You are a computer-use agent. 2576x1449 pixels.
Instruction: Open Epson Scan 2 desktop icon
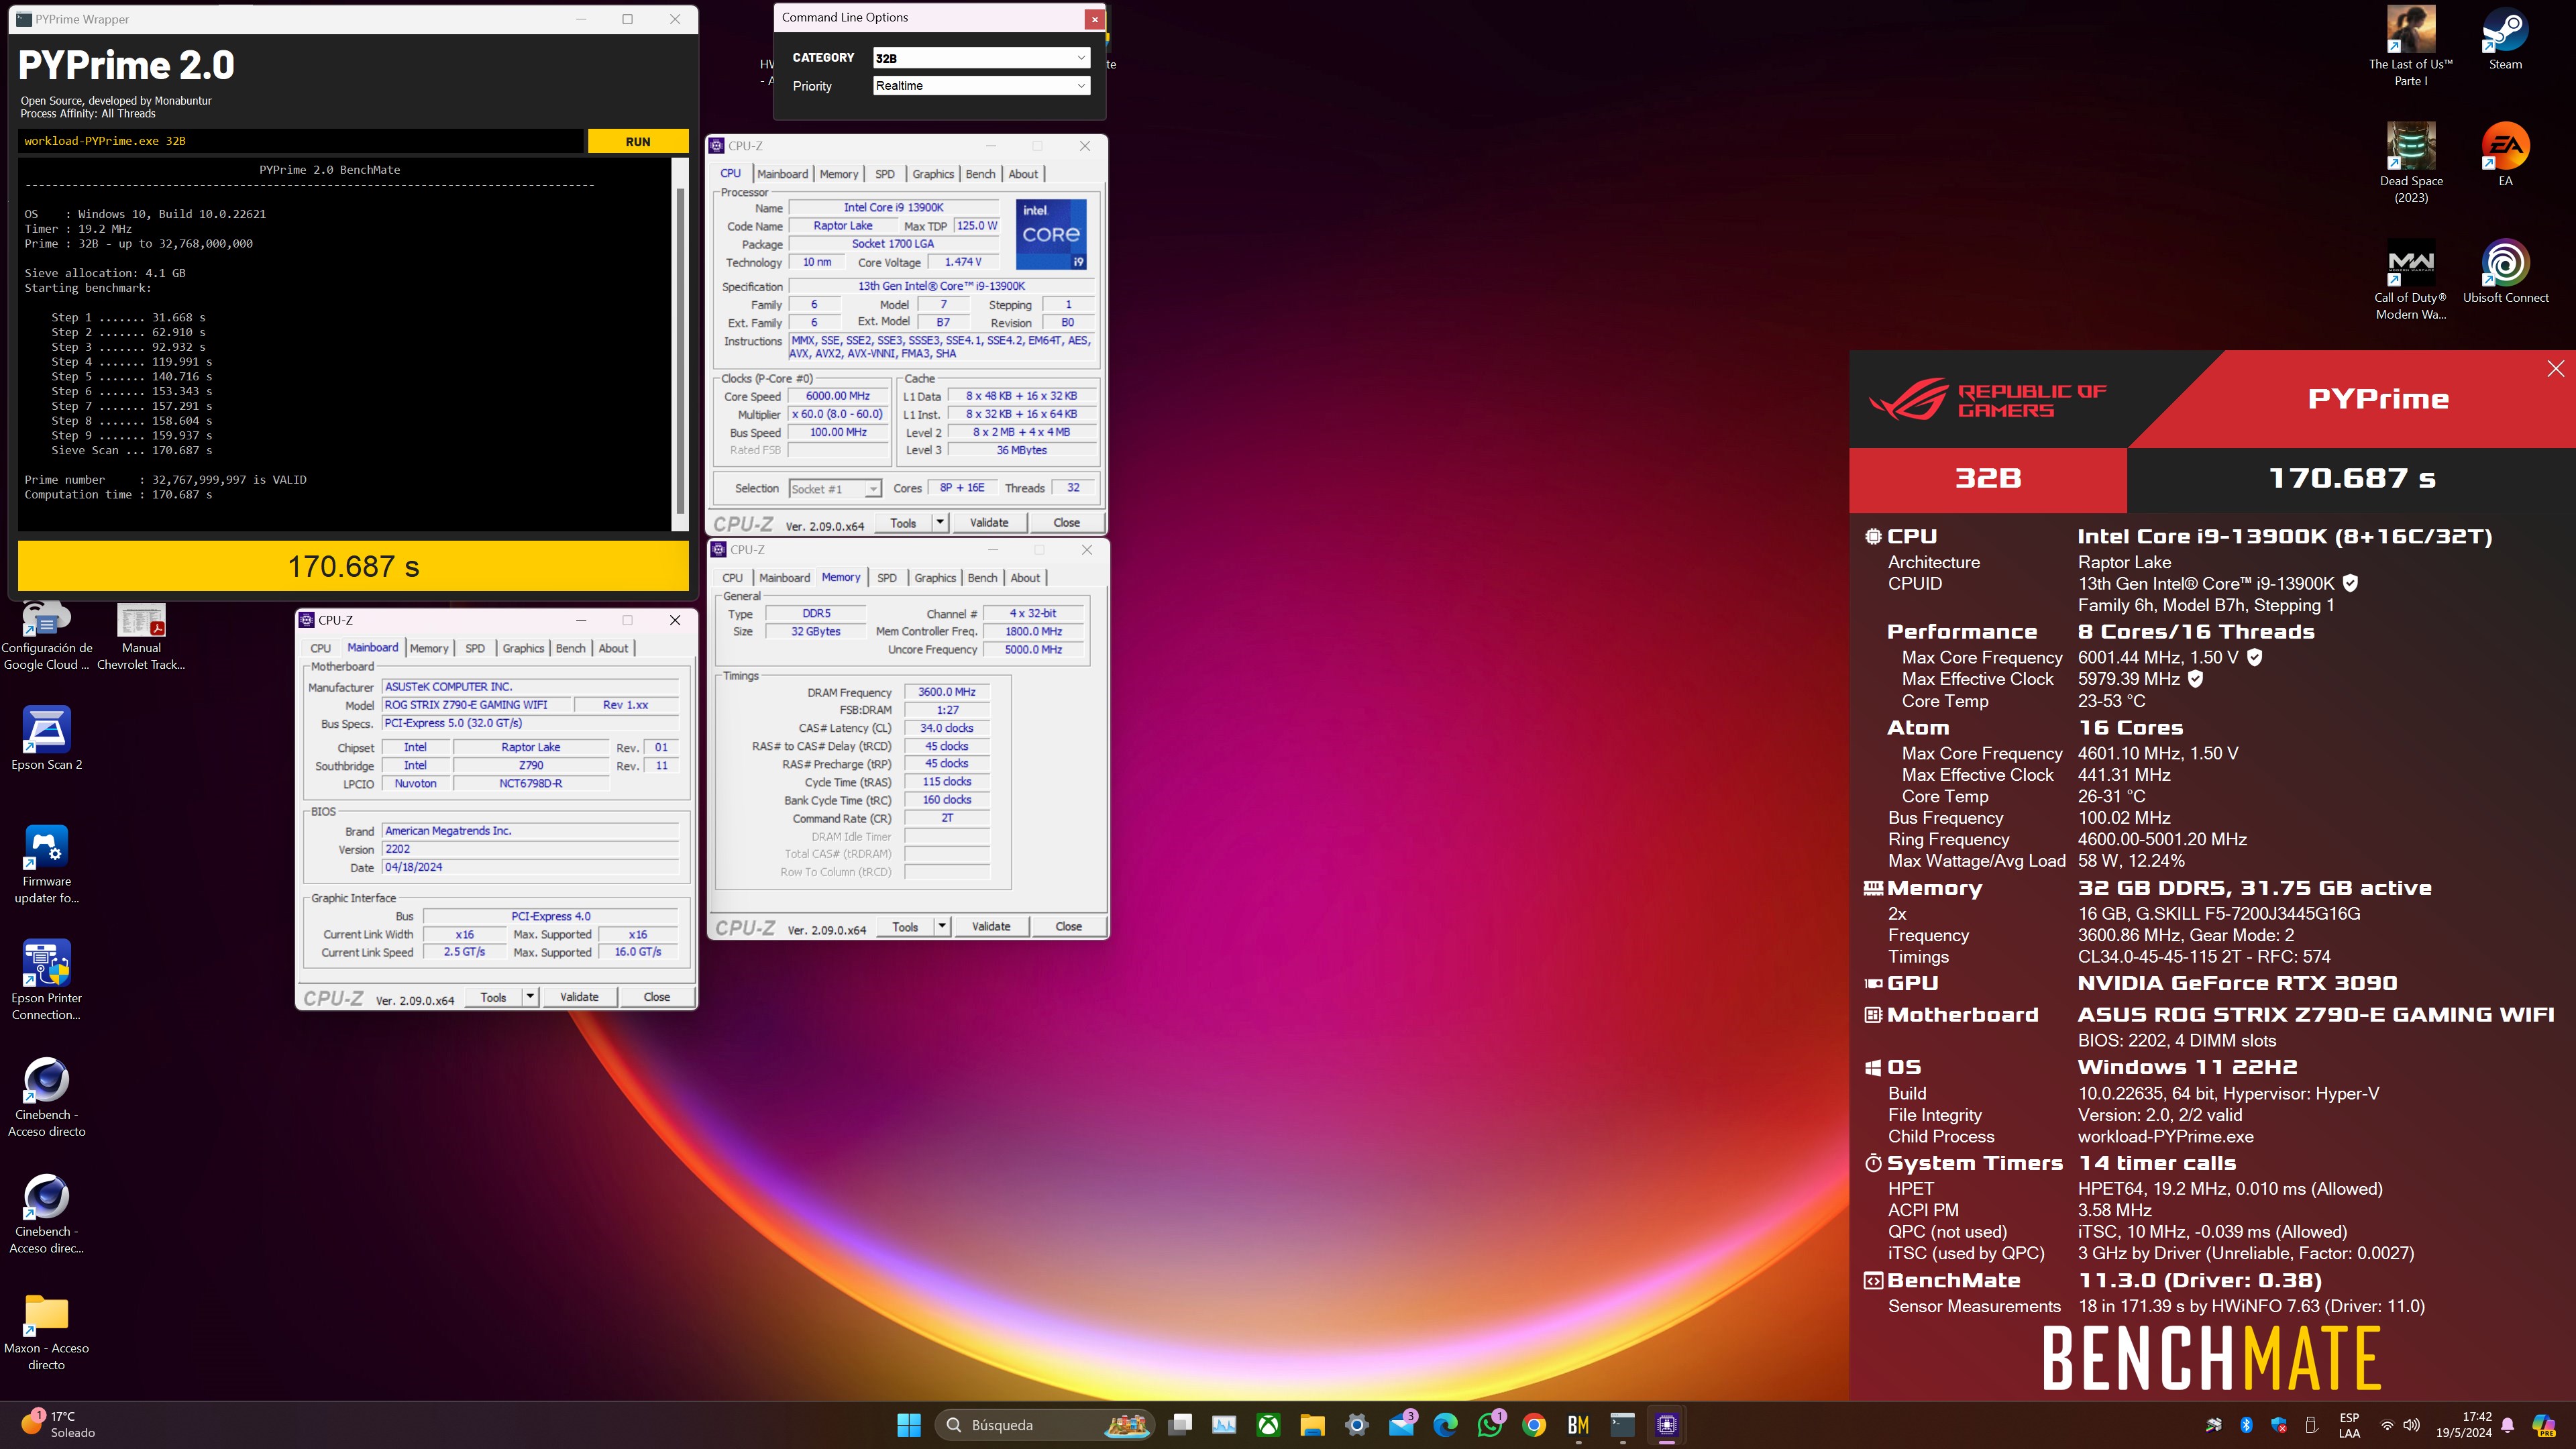pyautogui.click(x=46, y=738)
